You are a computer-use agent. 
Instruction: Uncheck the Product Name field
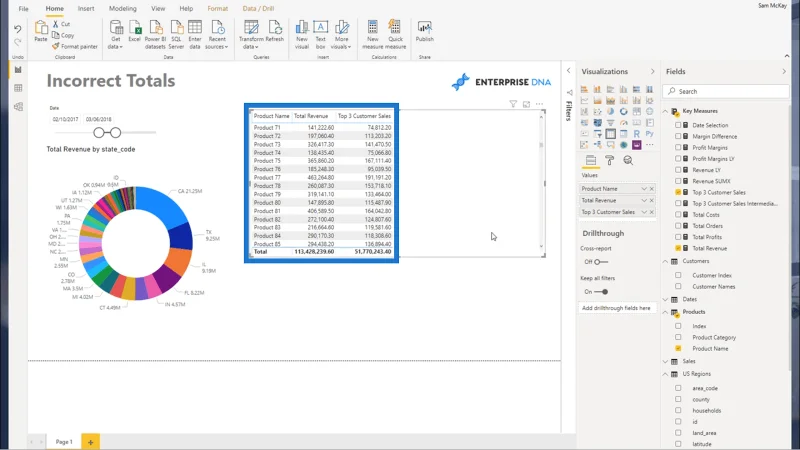click(678, 348)
